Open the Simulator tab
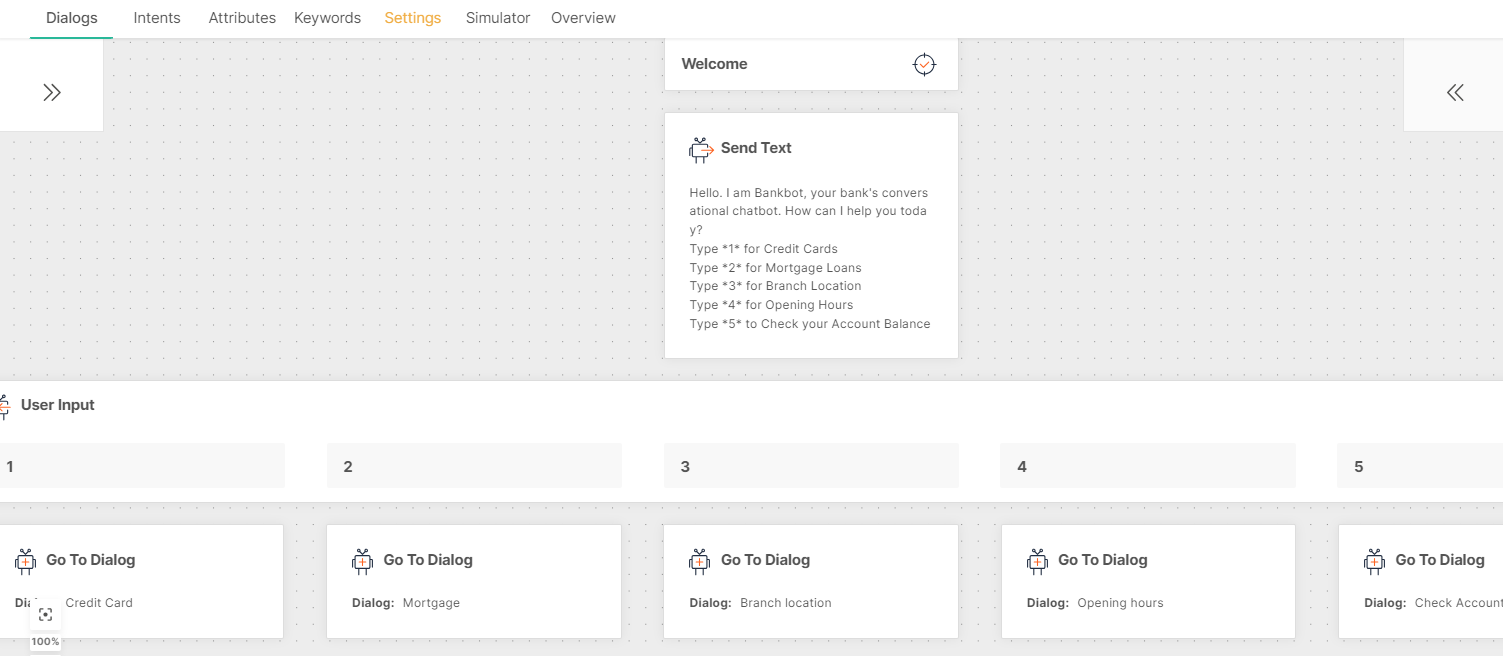1503x656 pixels. (x=498, y=18)
